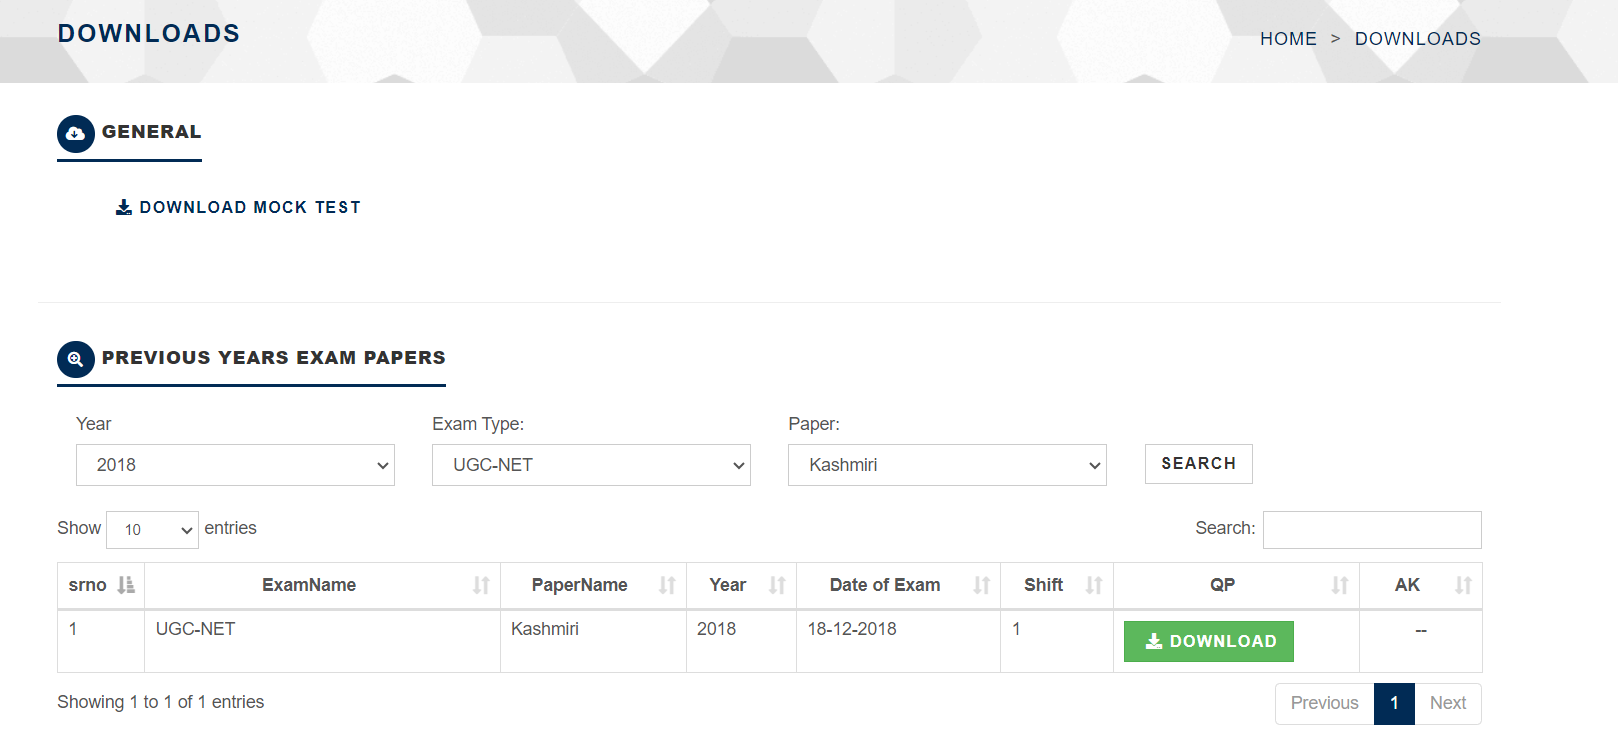Image resolution: width=1618 pixels, height=743 pixels.
Task: Open the Year dropdown showing 2018
Action: (x=235, y=465)
